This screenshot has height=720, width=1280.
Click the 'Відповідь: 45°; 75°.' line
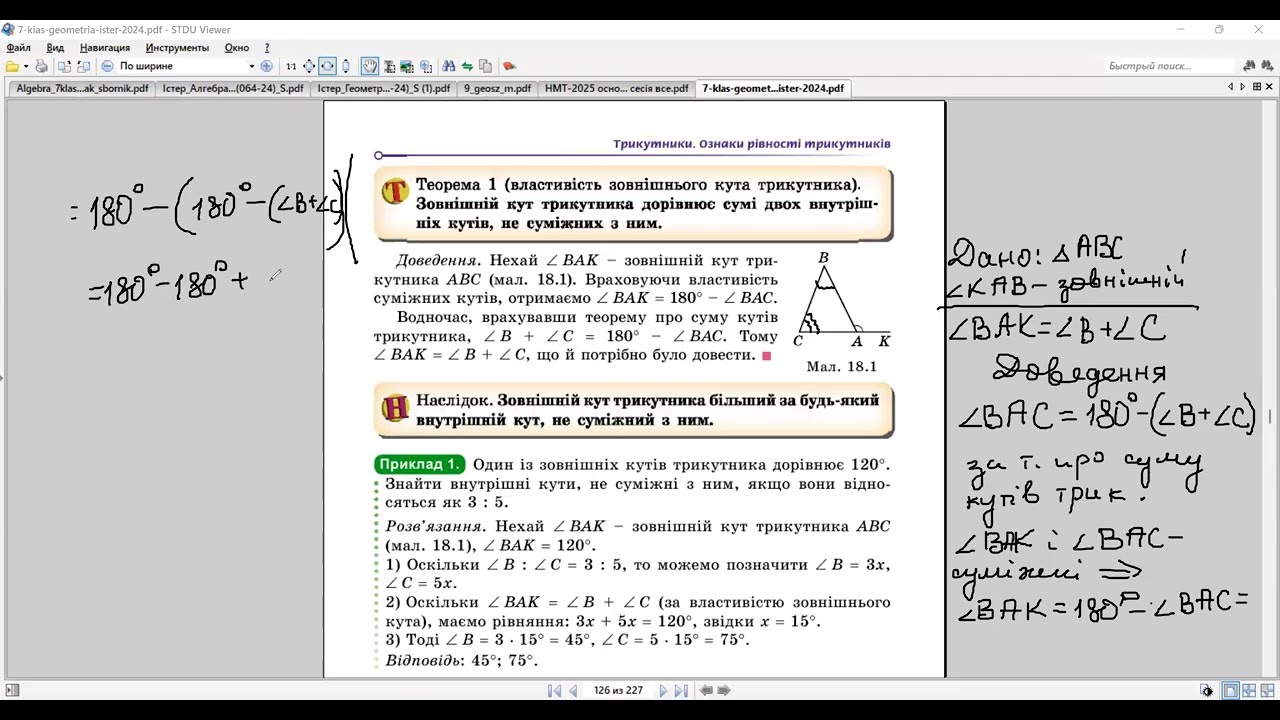(x=461, y=660)
